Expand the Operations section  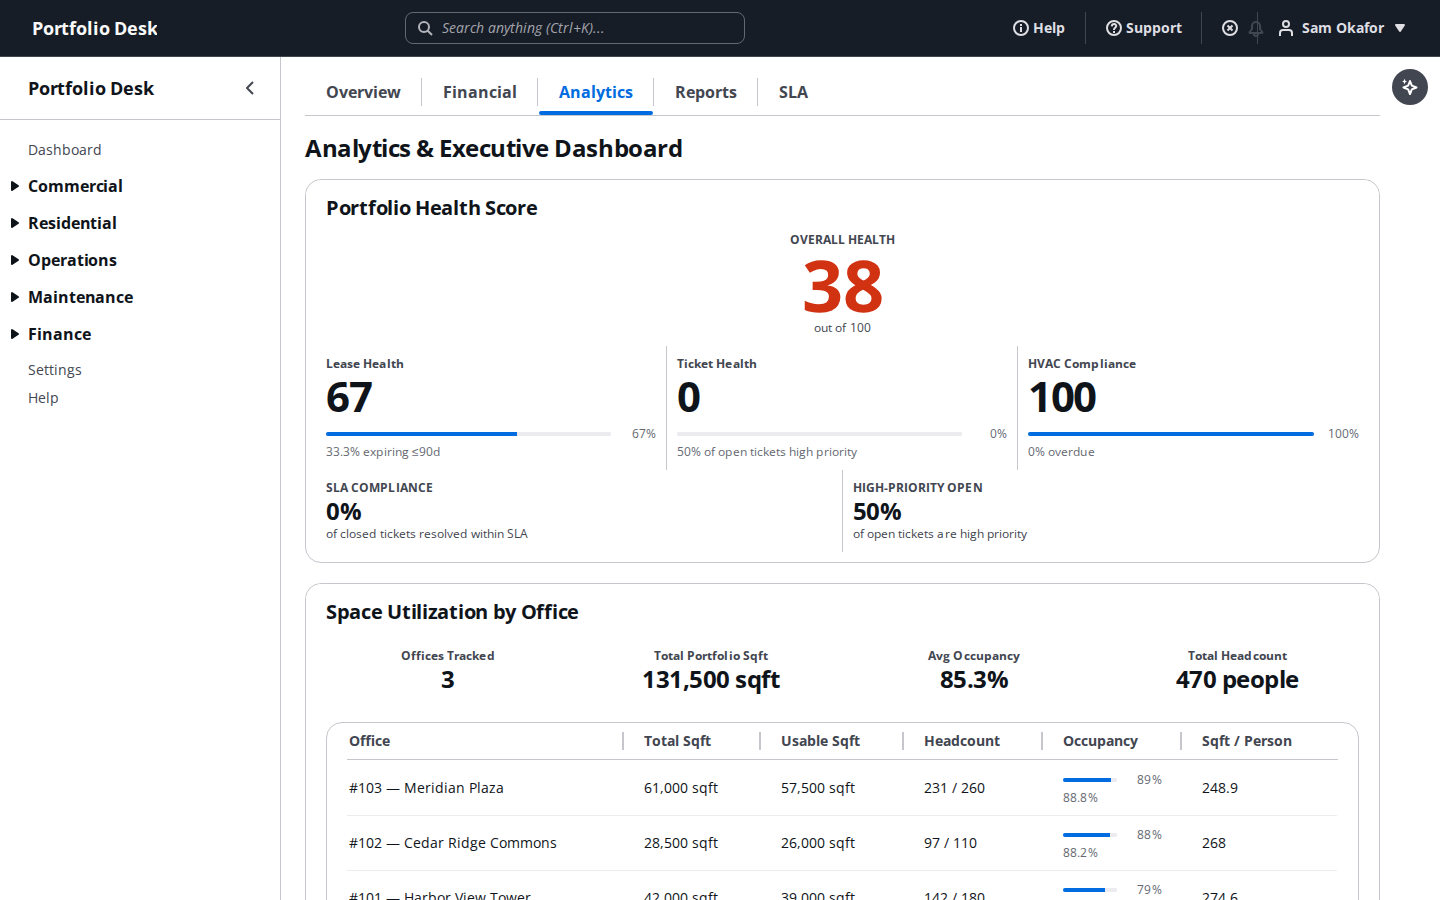pyautogui.click(x=72, y=260)
